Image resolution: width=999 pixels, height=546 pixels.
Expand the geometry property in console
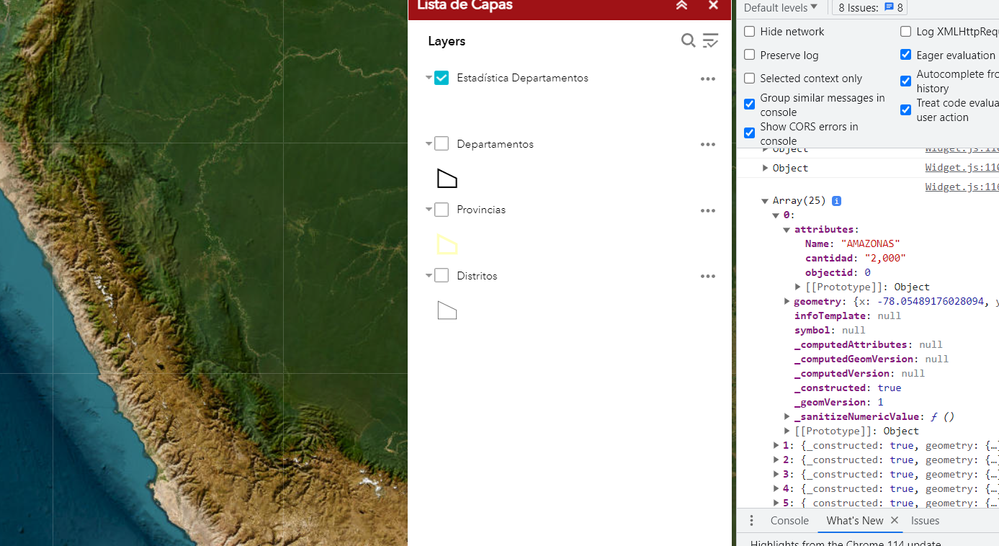click(787, 301)
